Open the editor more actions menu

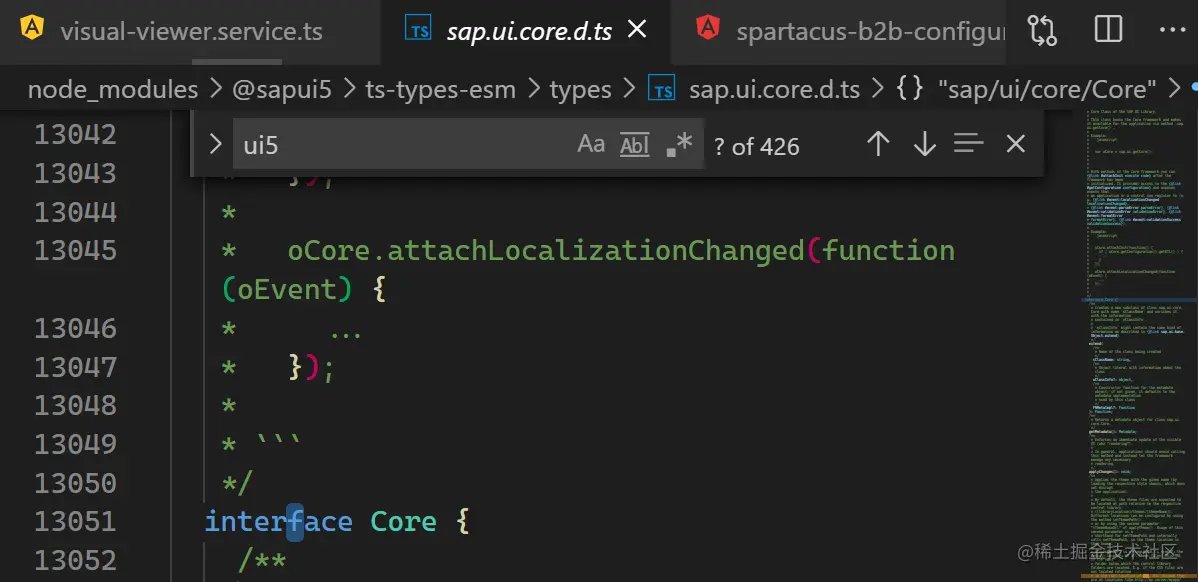[1172, 30]
